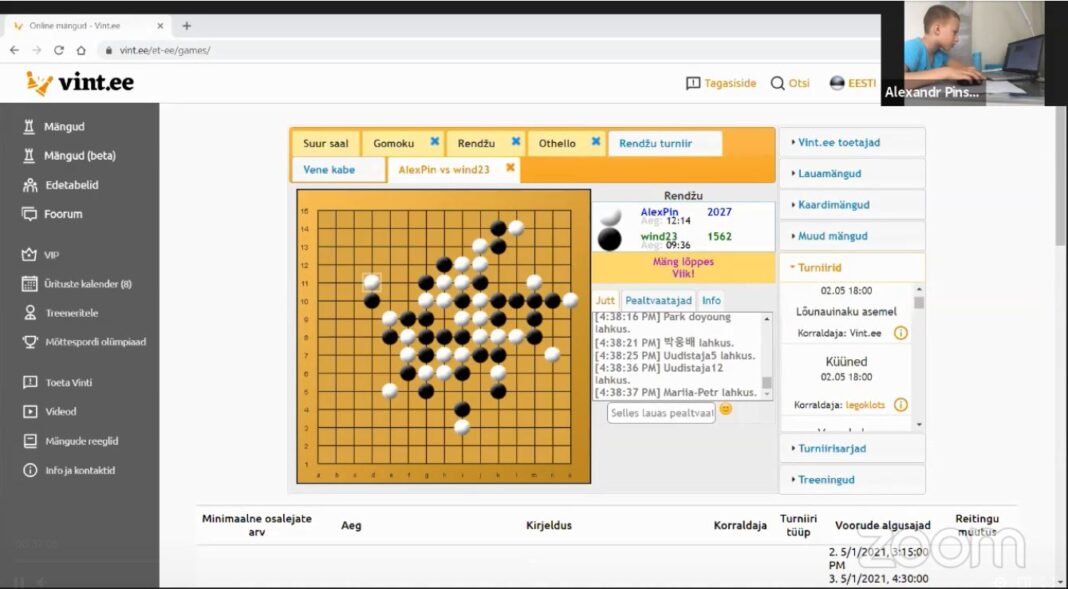Expand the Turniirisarjad section
The height and width of the screenshot is (589, 1068).
[852, 449]
